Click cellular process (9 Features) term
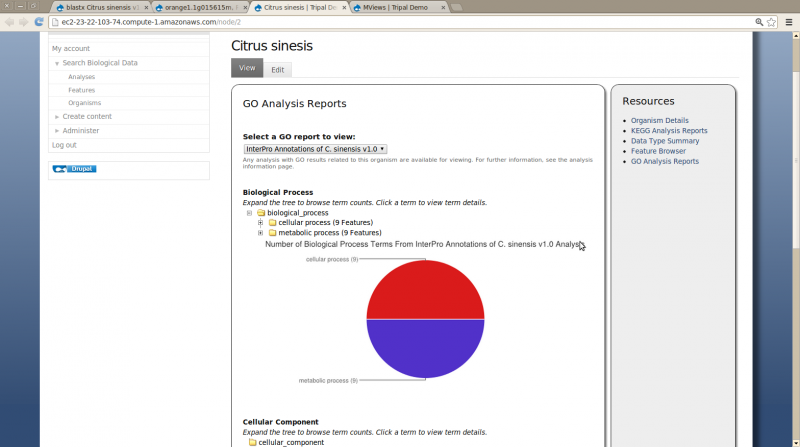 click(x=326, y=222)
